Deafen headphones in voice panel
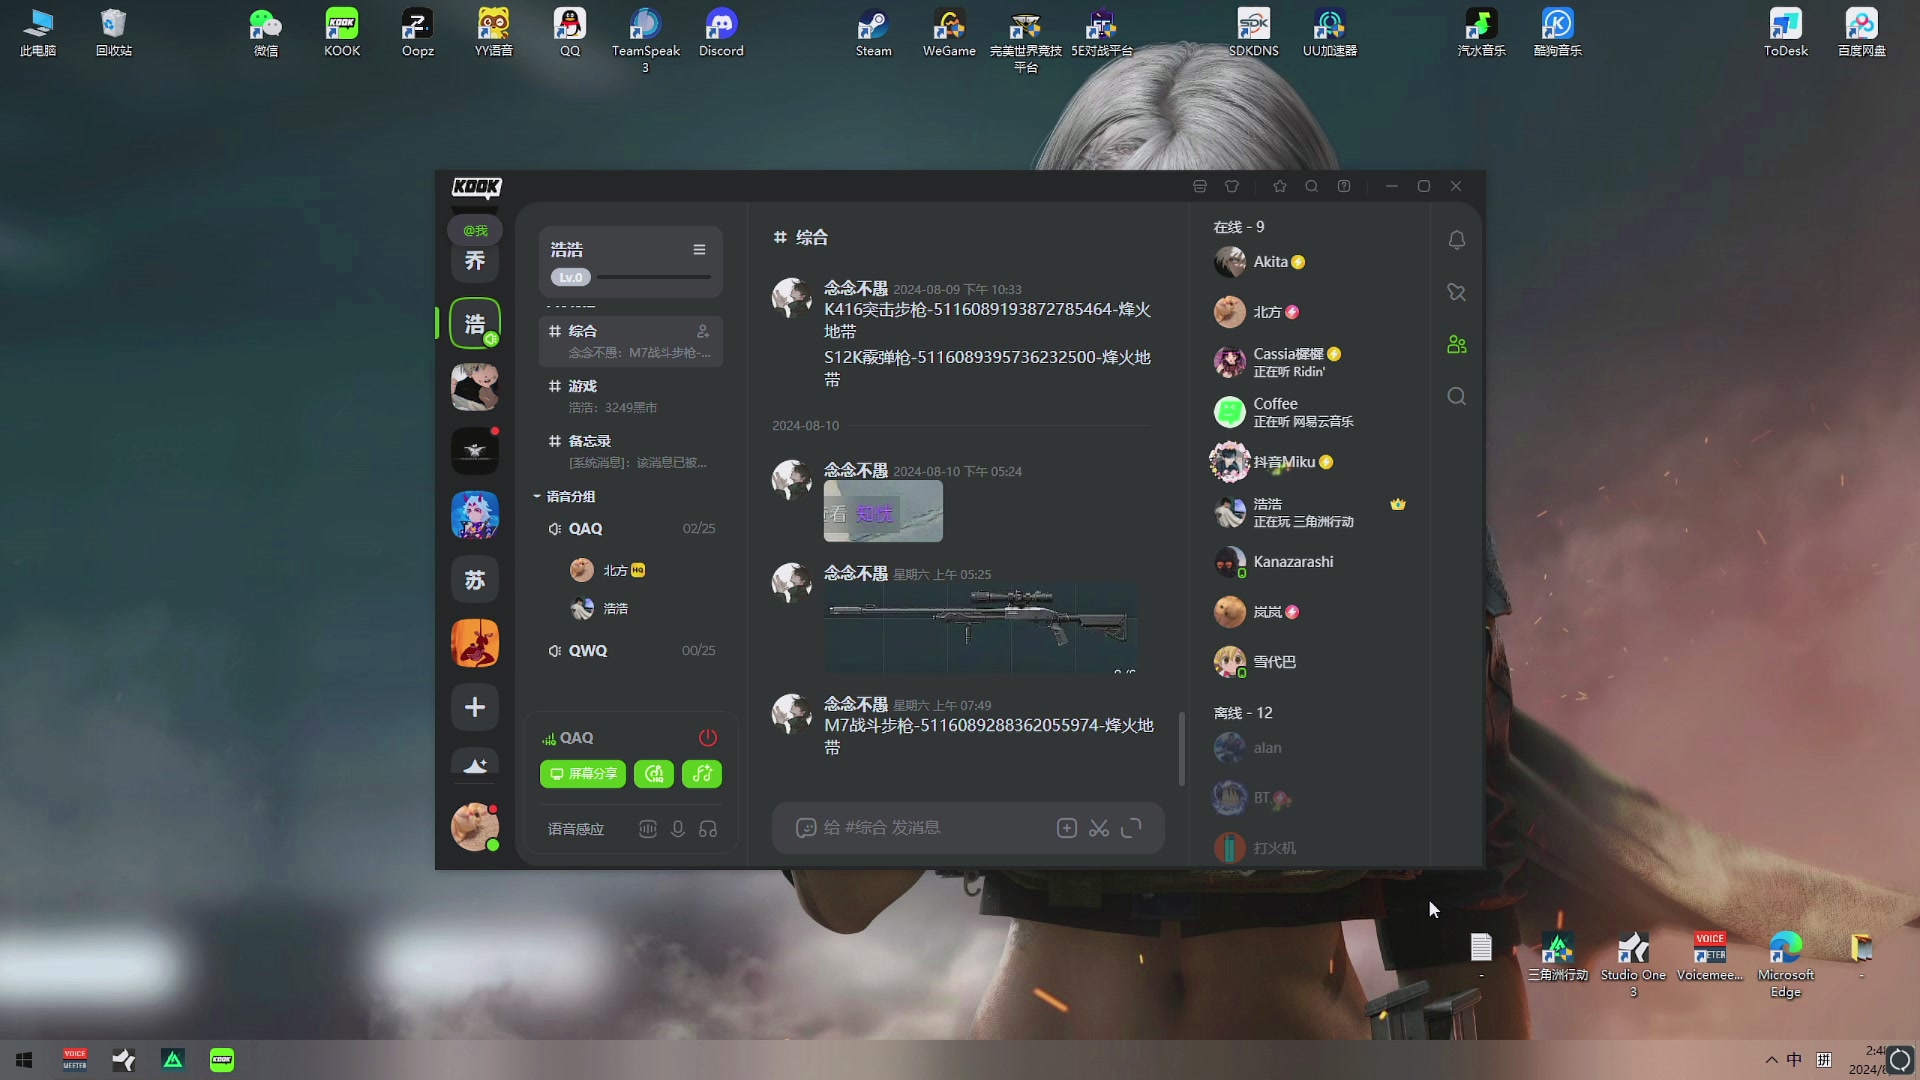Screen dimensions: 1920x1080 [x=708, y=829]
